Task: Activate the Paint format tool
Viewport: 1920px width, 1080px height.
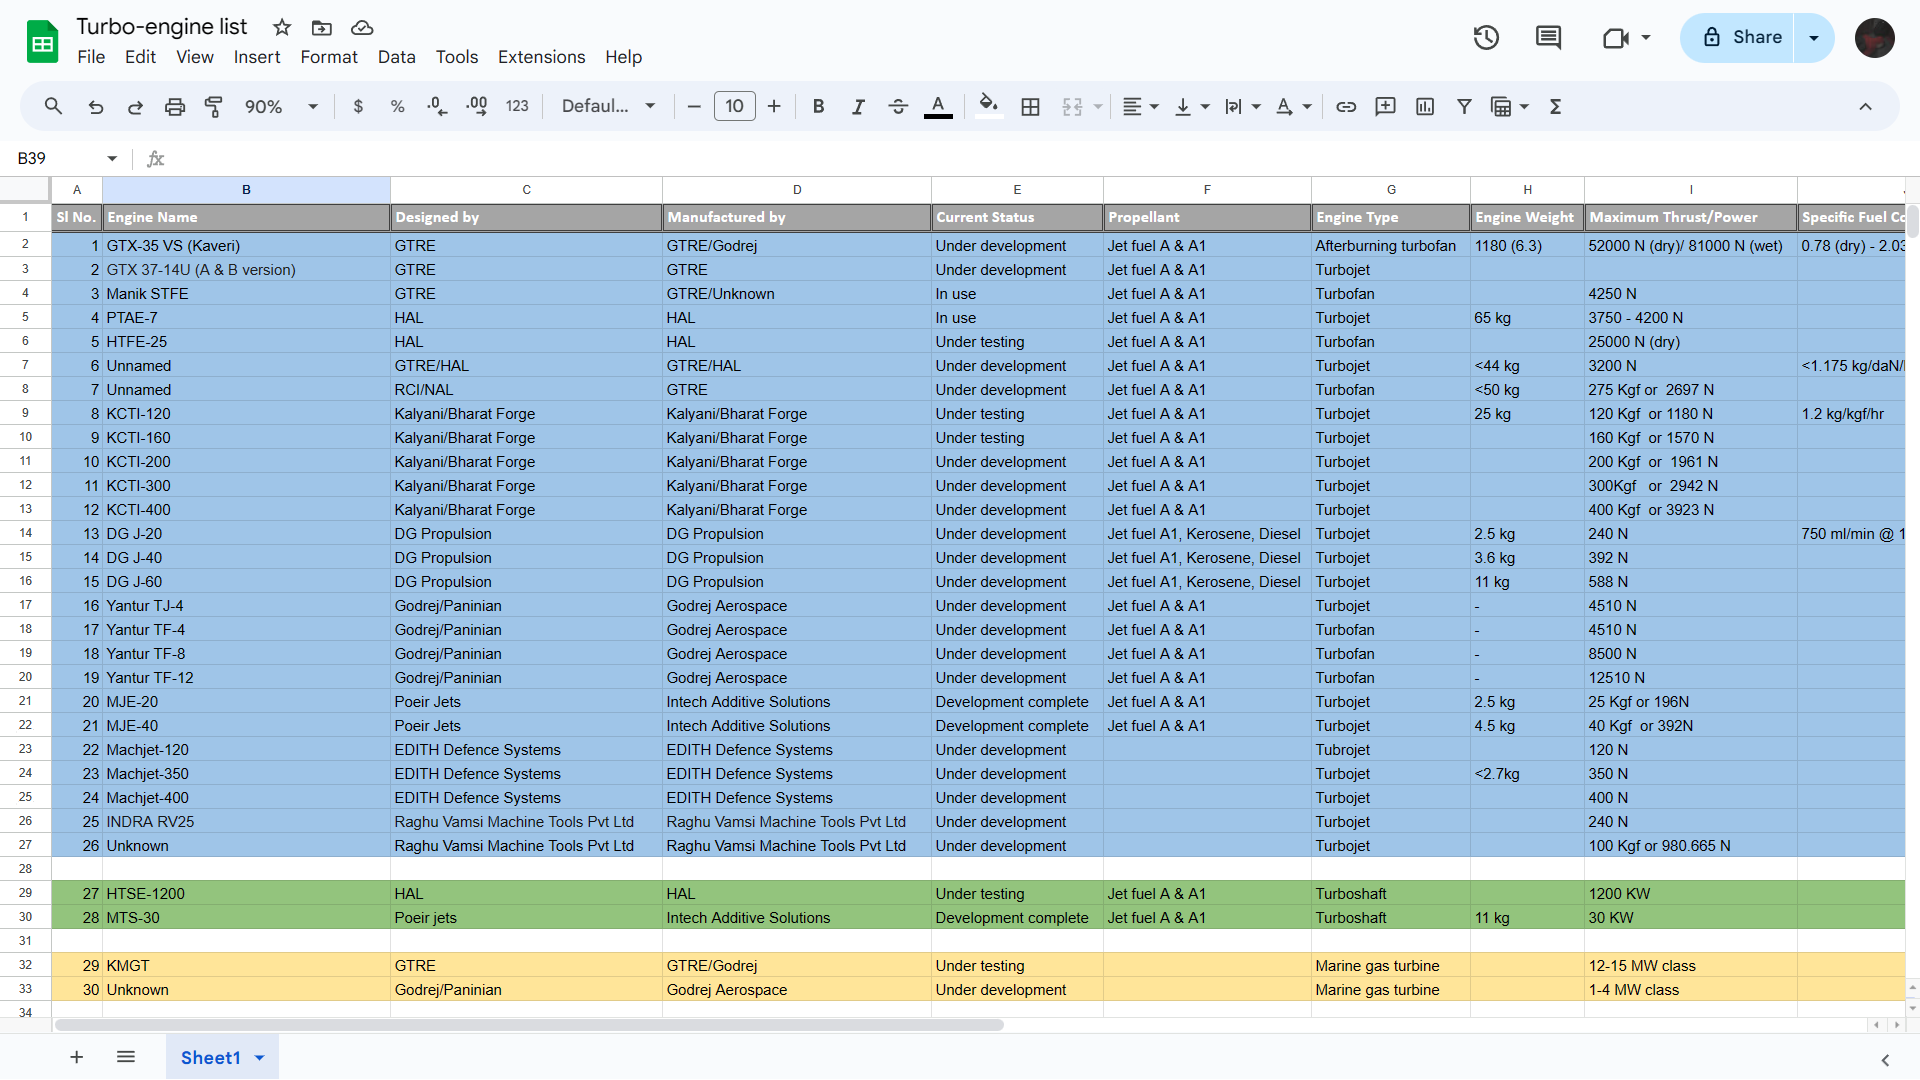Action: coord(214,106)
